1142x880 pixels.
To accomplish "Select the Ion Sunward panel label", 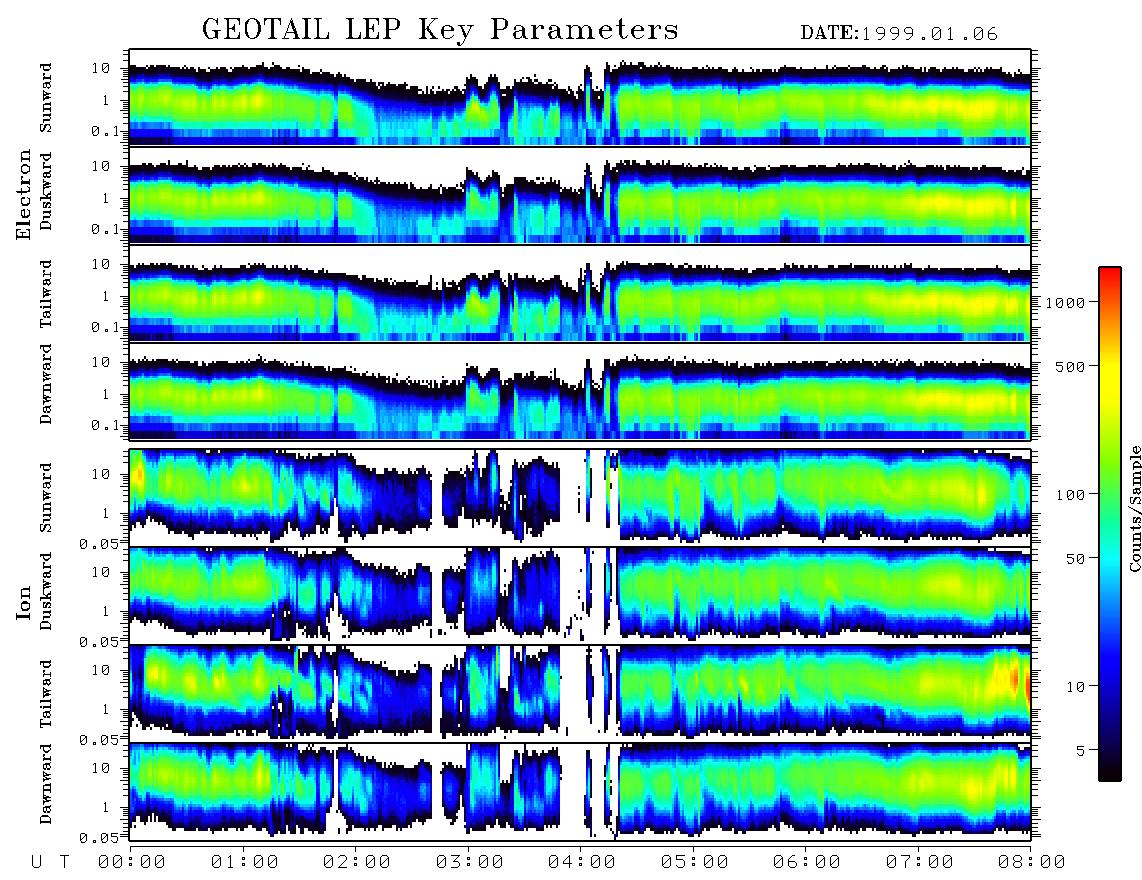I will [46, 497].
